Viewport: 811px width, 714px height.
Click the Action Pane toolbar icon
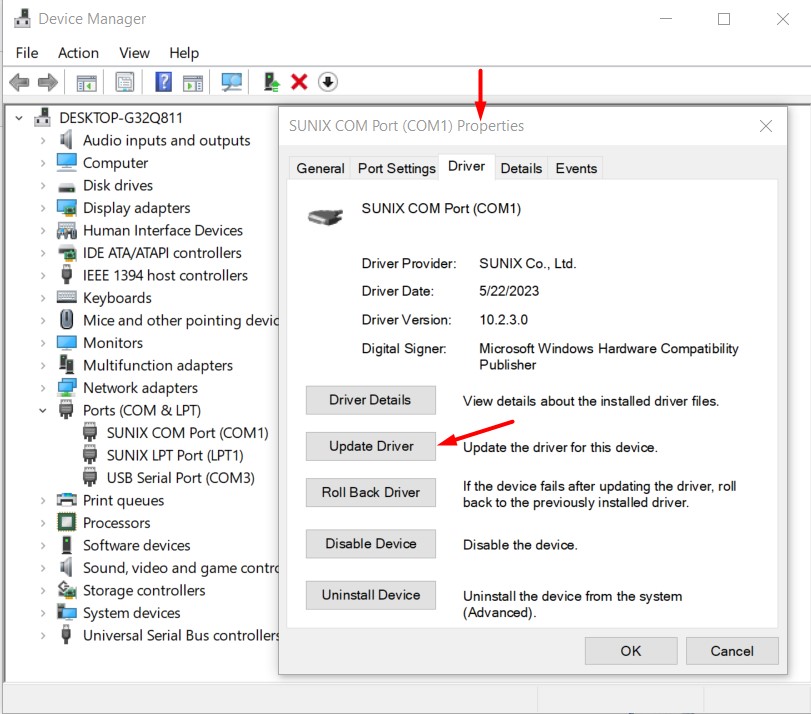[x=193, y=82]
